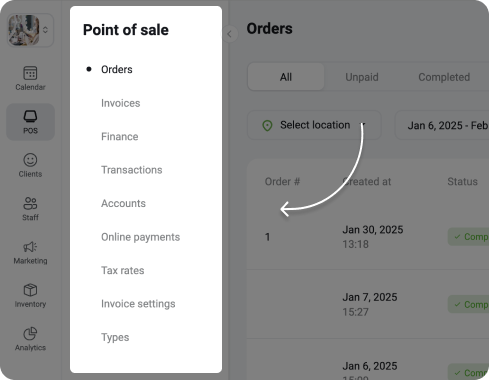Select the POS icon in sidebar
This screenshot has width=489, height=380.
30,116
